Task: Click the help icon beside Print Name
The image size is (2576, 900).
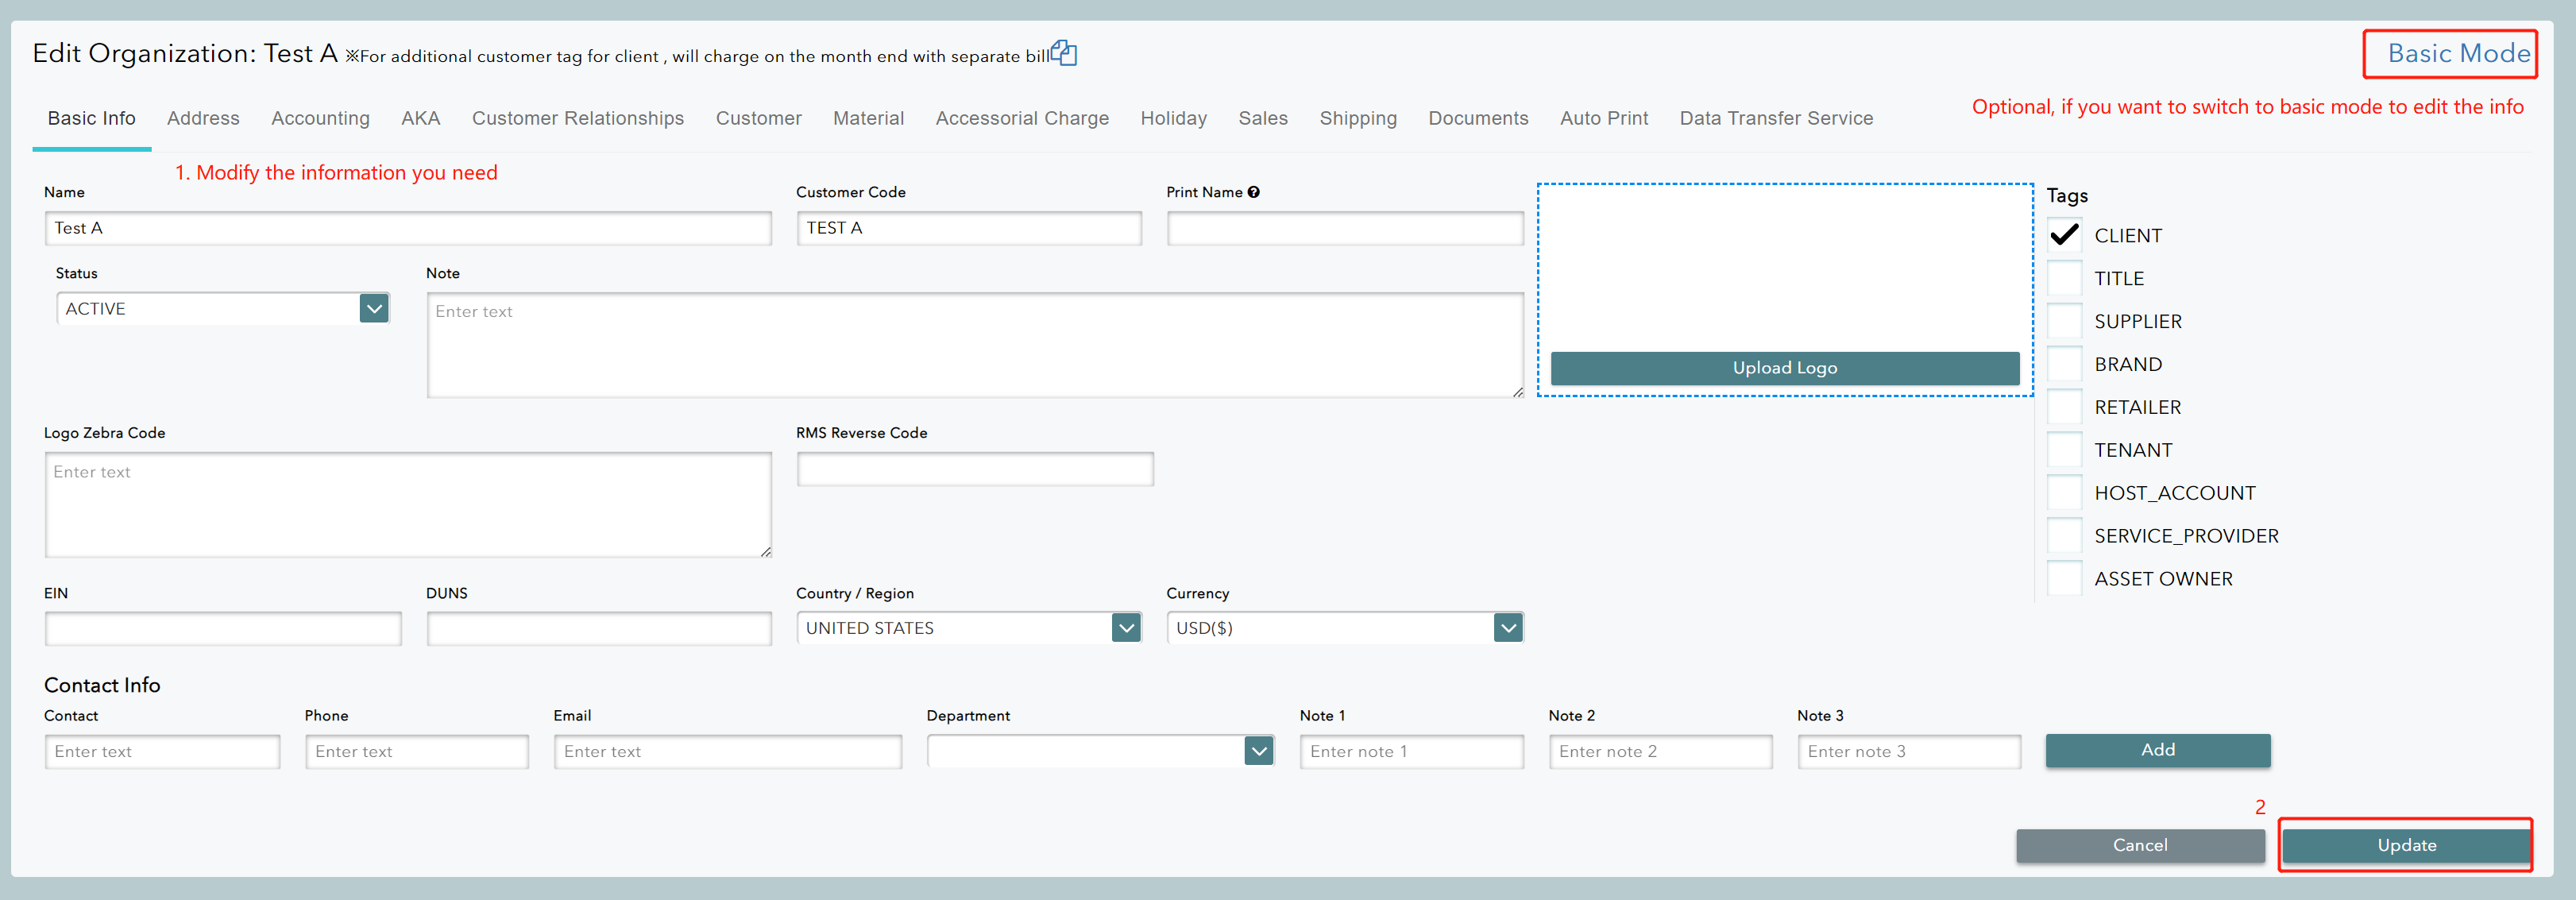Action: (x=1255, y=191)
